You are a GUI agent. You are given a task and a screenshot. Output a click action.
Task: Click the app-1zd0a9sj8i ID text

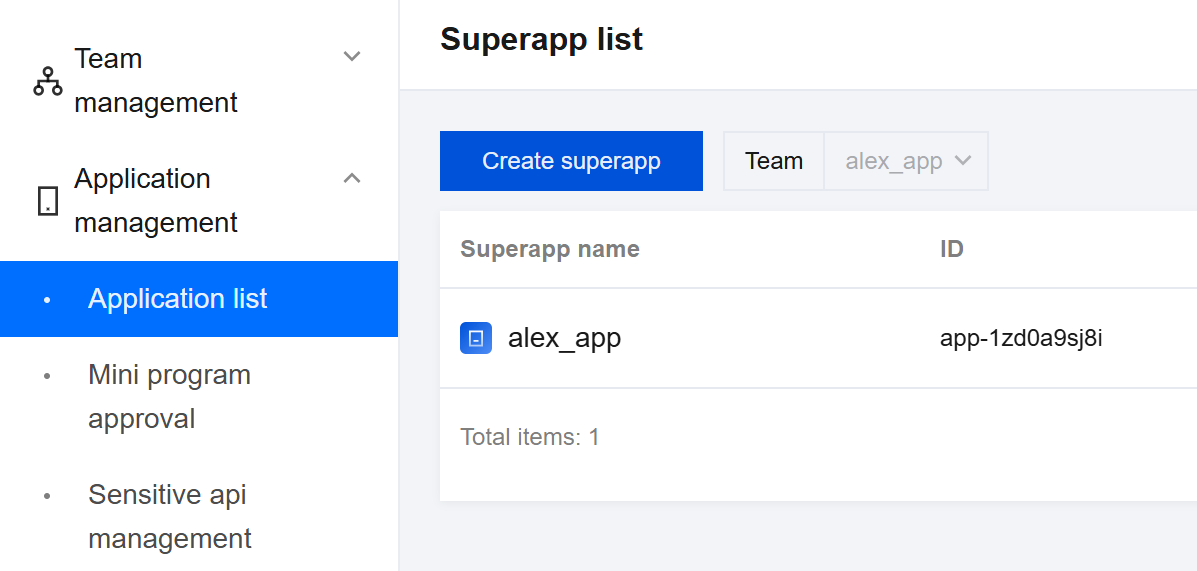coord(1021,338)
